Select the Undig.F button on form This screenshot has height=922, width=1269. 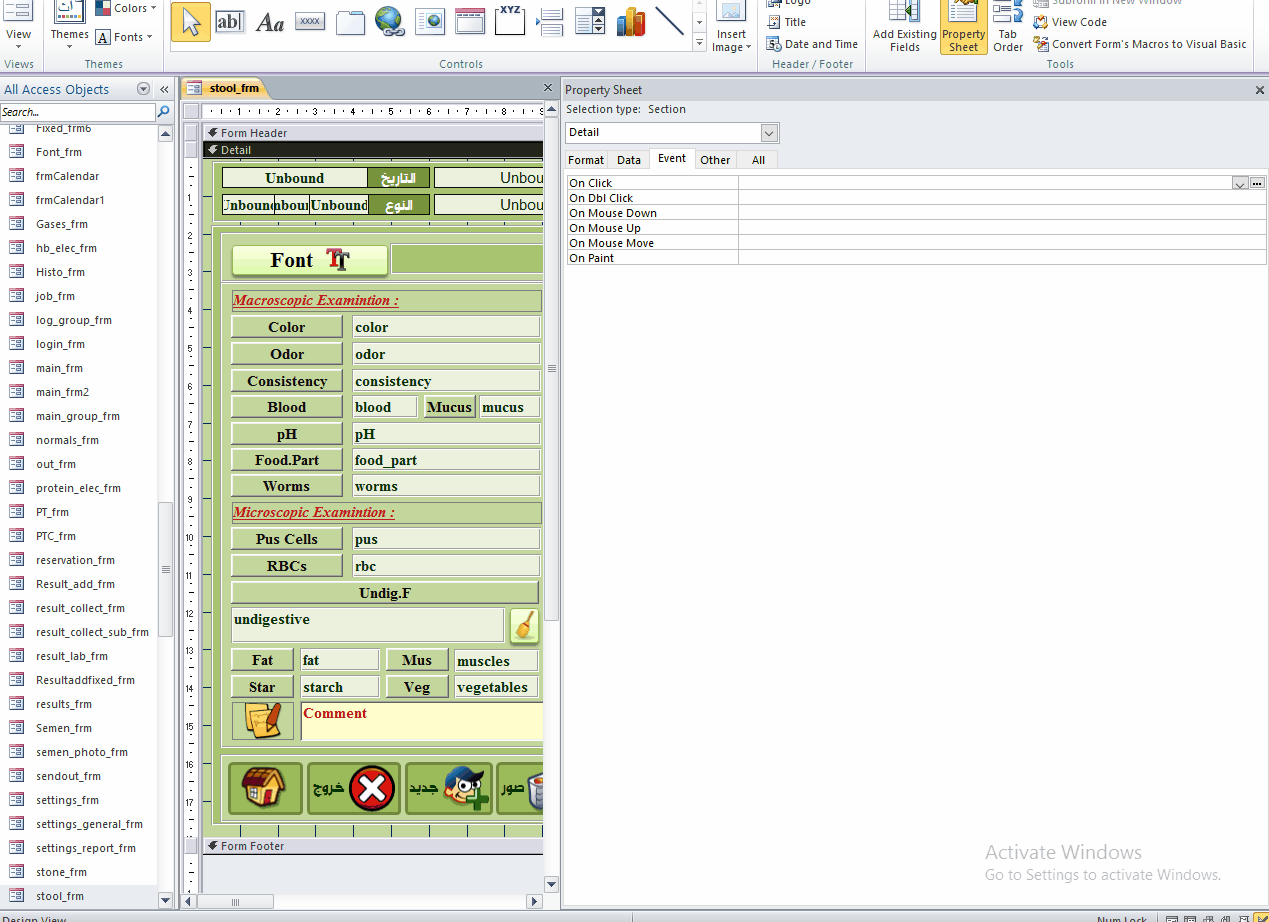(x=385, y=593)
